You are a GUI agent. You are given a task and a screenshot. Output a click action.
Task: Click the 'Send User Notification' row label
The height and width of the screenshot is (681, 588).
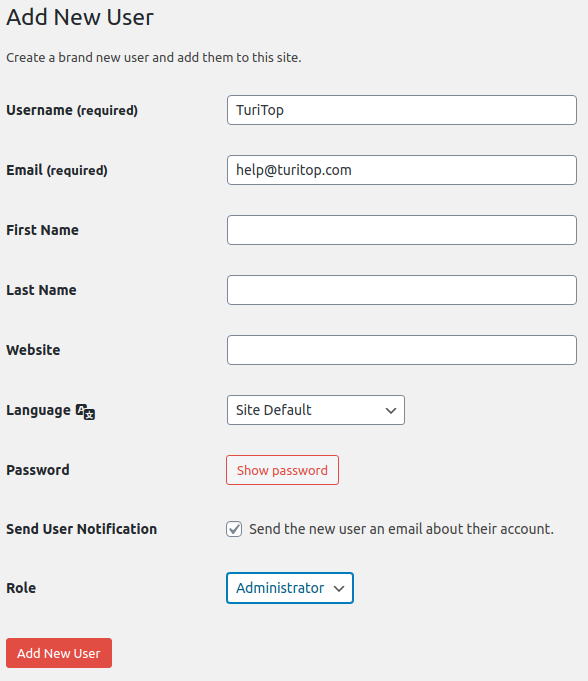pos(82,529)
